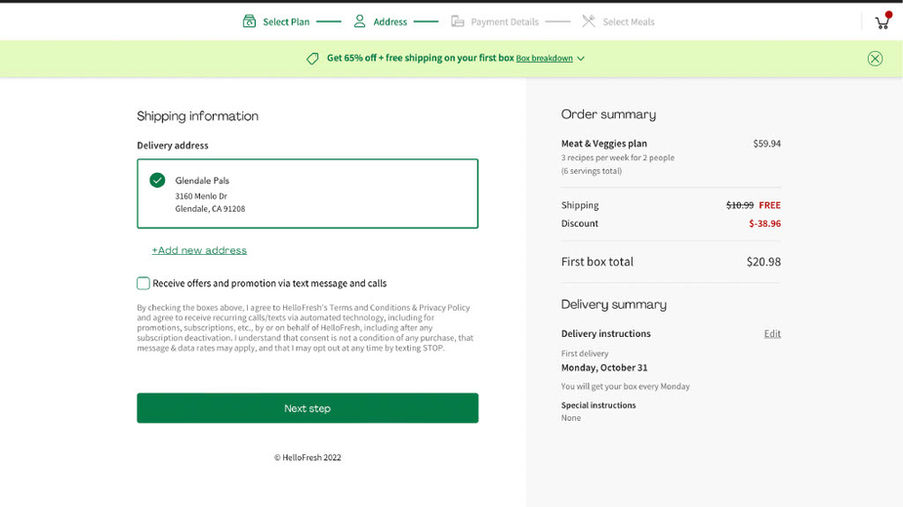This screenshot has height=507, width=903.
Task: Open the Box breakdown link
Action: point(544,59)
